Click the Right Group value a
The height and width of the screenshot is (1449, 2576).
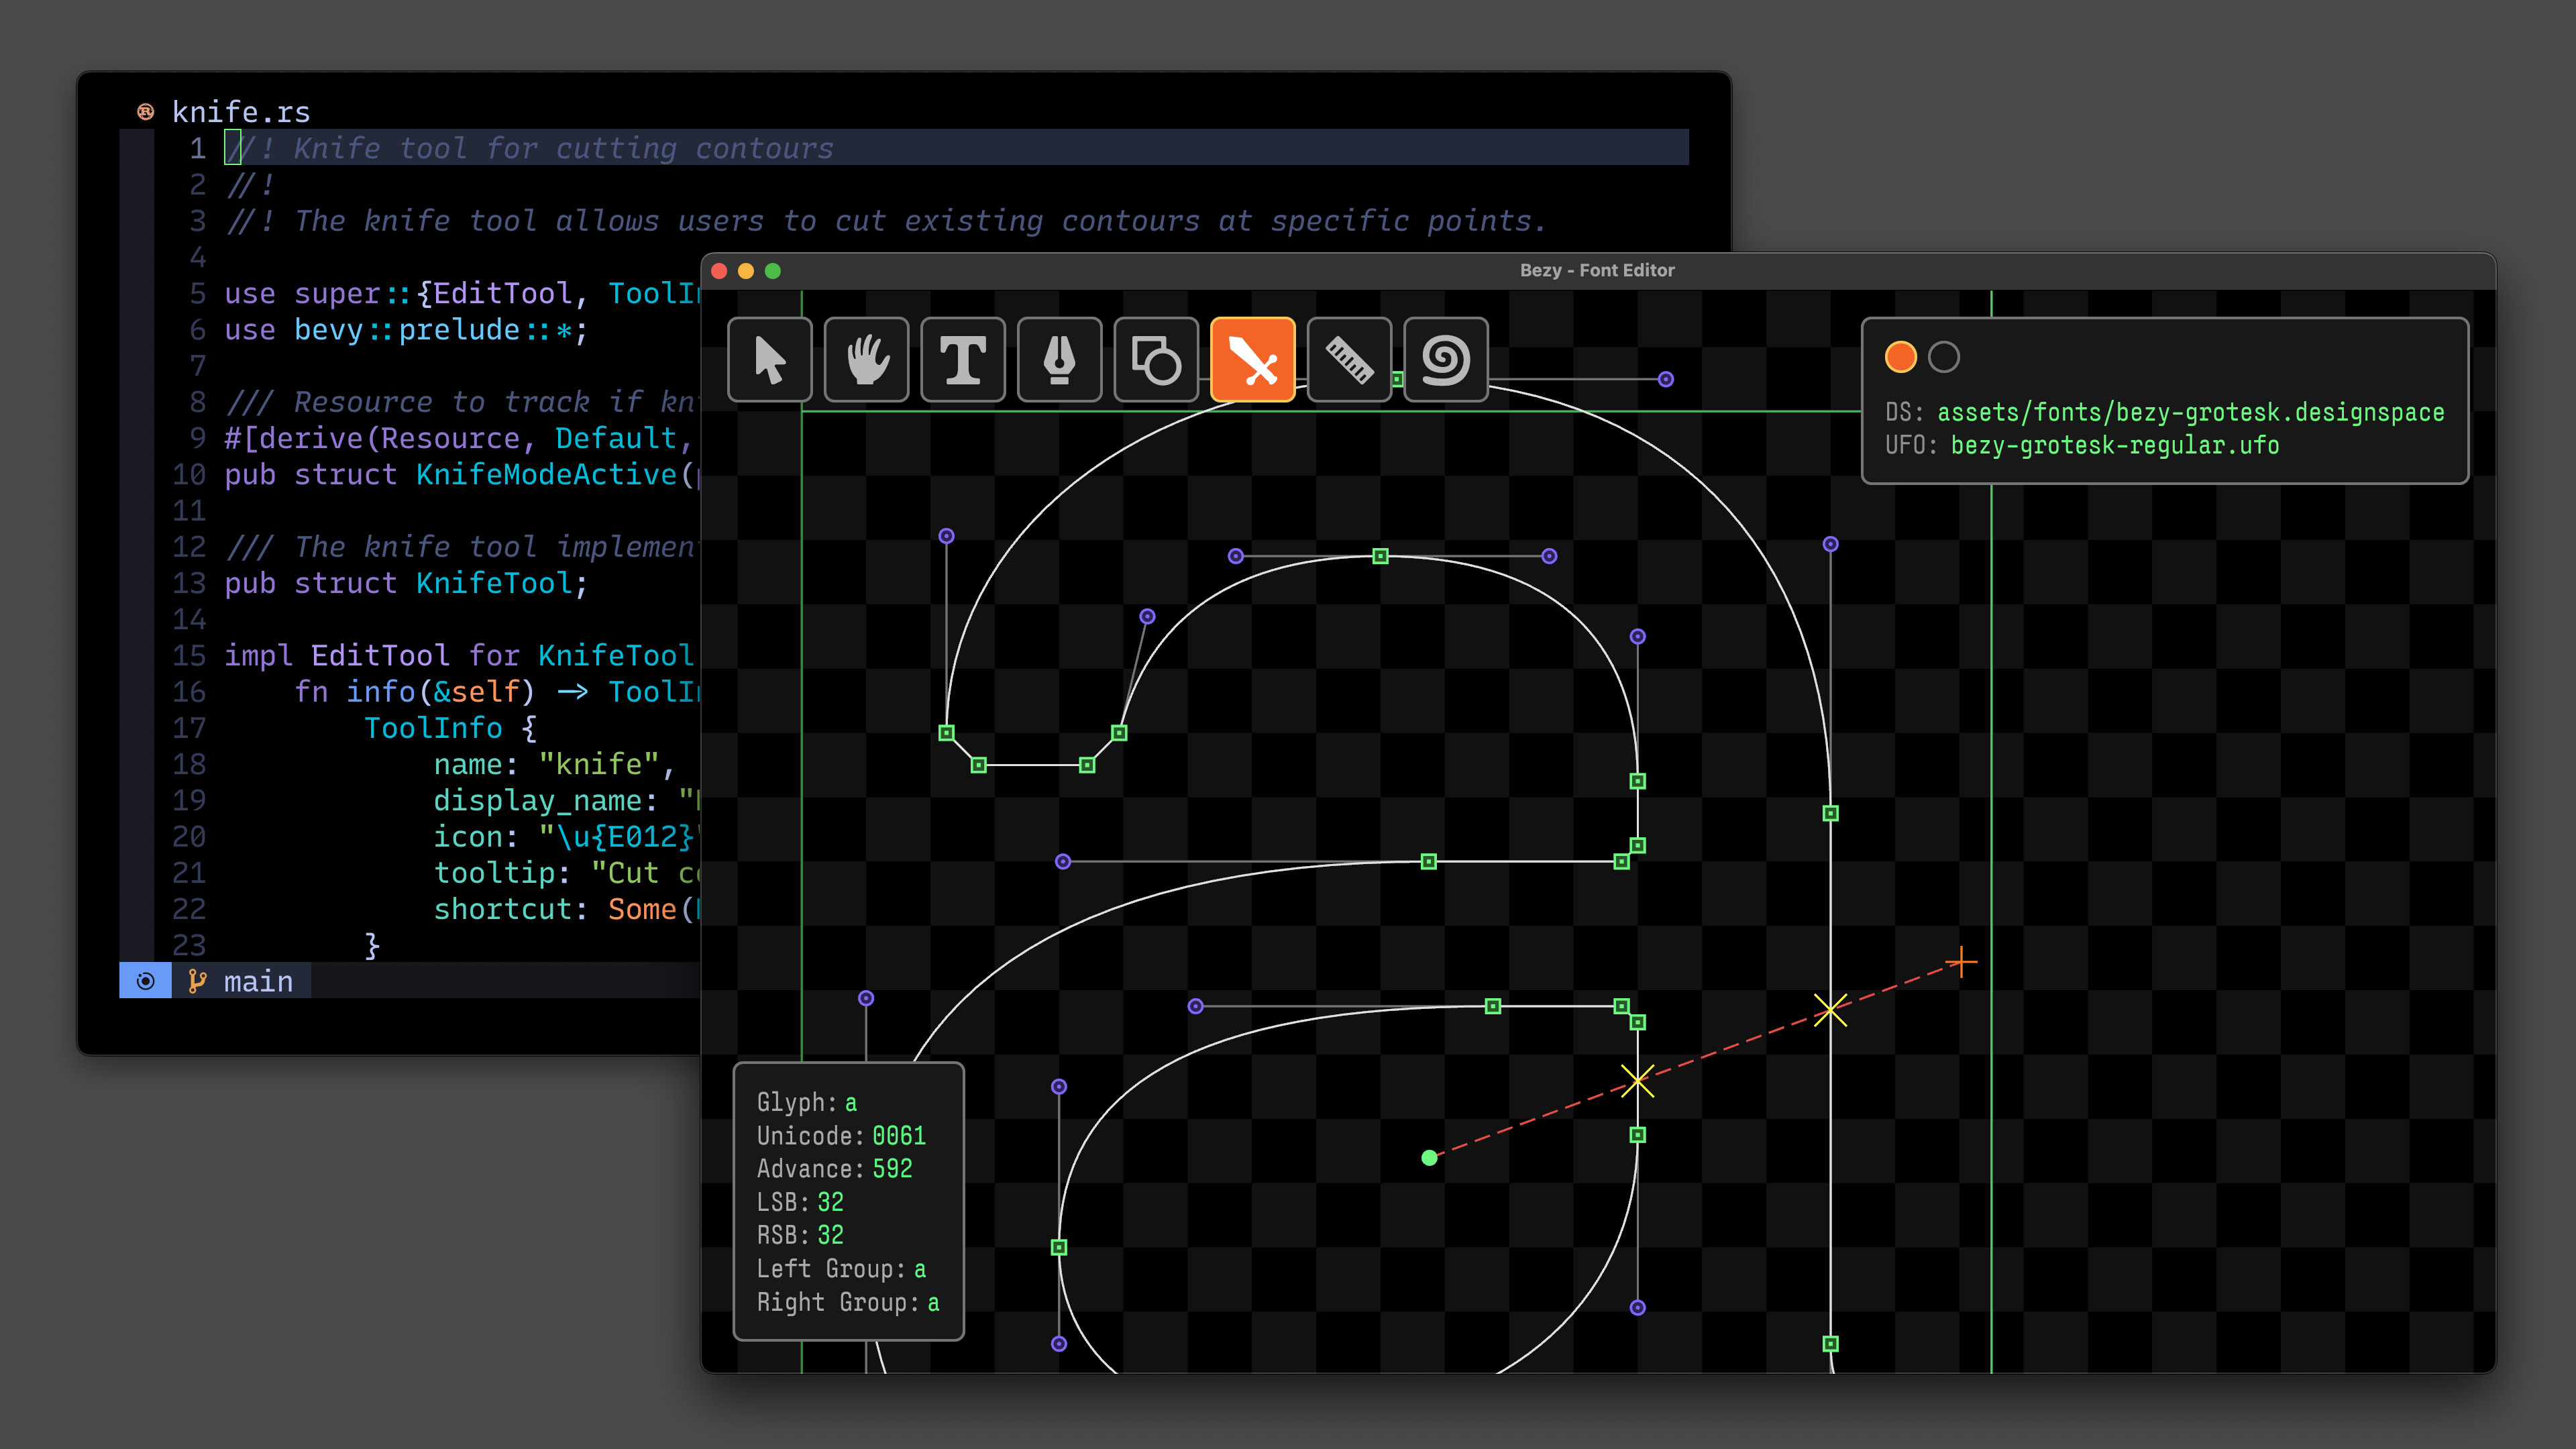[x=933, y=1303]
